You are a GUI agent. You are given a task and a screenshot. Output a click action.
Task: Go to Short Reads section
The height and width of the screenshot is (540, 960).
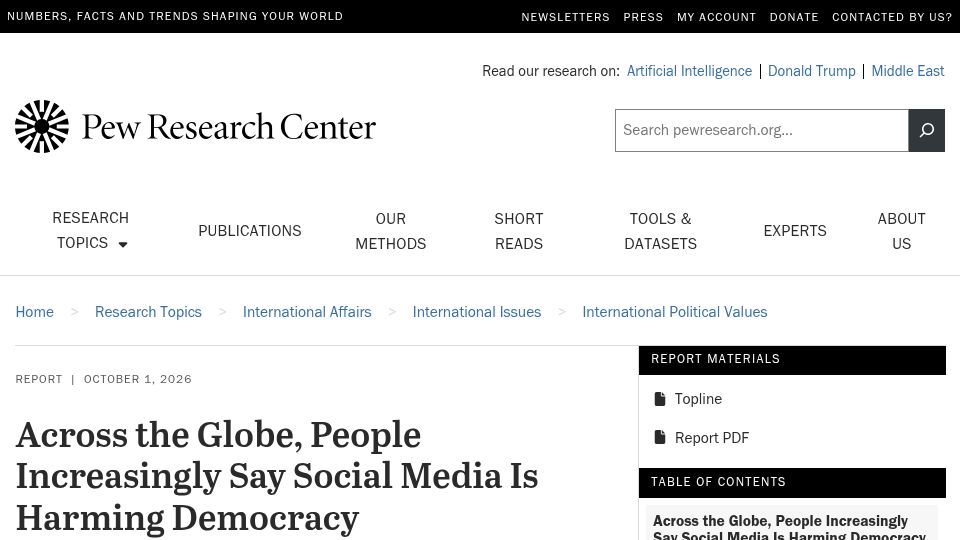[519, 231]
